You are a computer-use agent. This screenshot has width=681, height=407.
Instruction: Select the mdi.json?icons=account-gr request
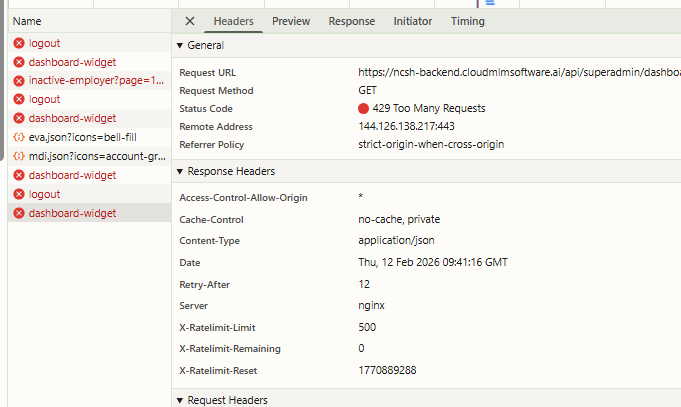(x=96, y=156)
